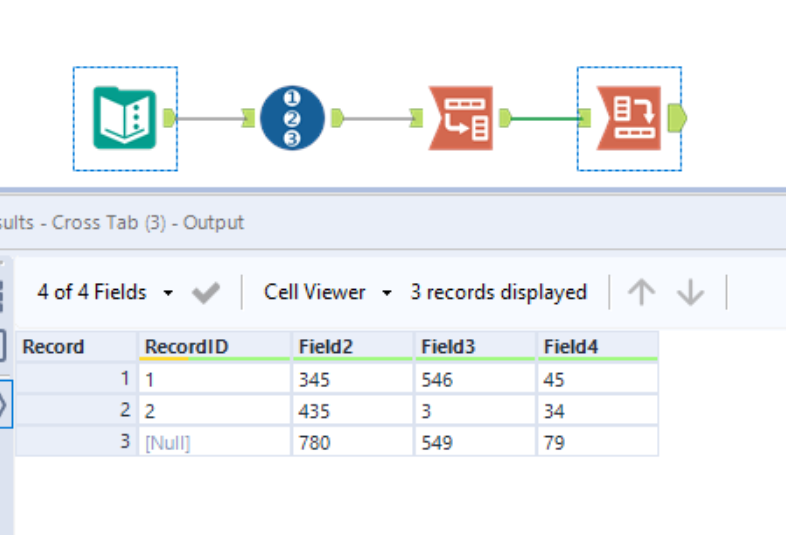Click the Cross Tab output anchor

[678, 118]
